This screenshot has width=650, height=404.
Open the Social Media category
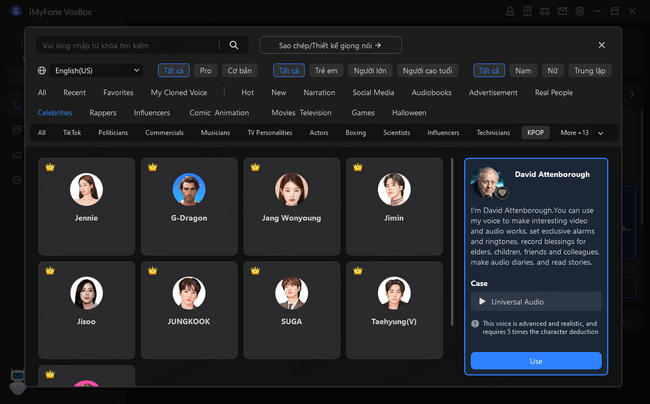click(373, 92)
